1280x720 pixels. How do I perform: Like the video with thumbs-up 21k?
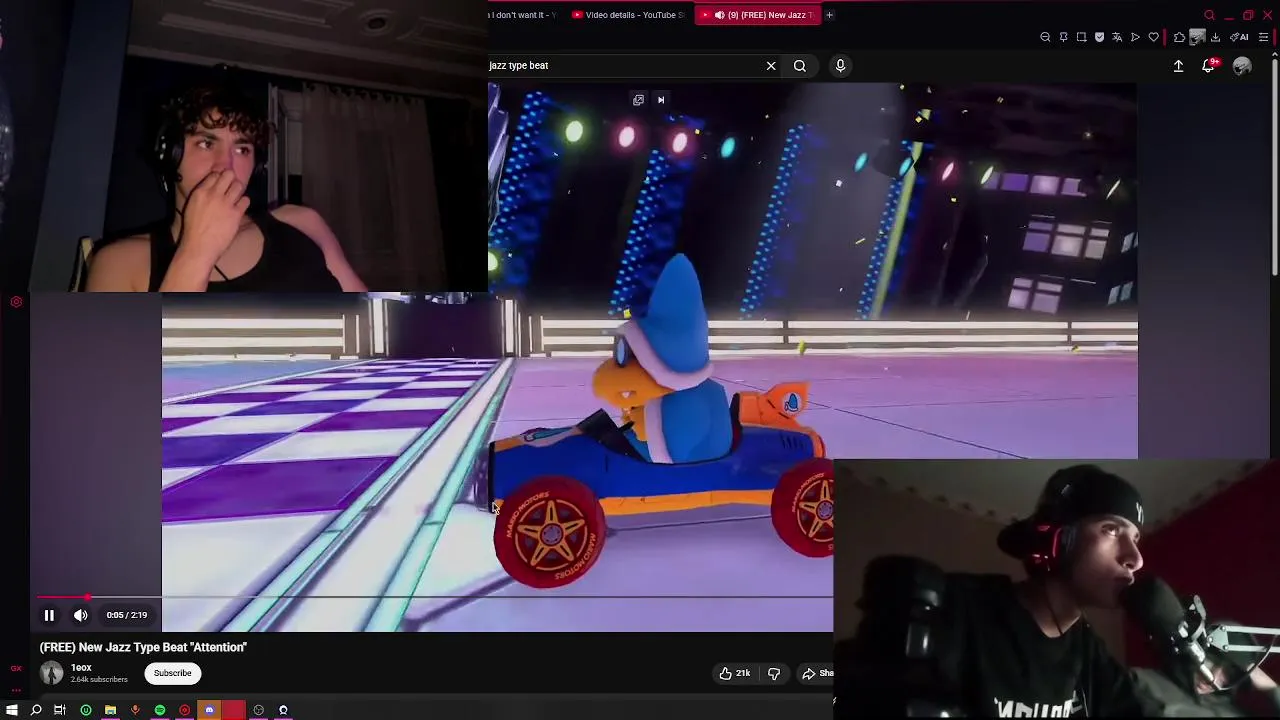click(734, 674)
